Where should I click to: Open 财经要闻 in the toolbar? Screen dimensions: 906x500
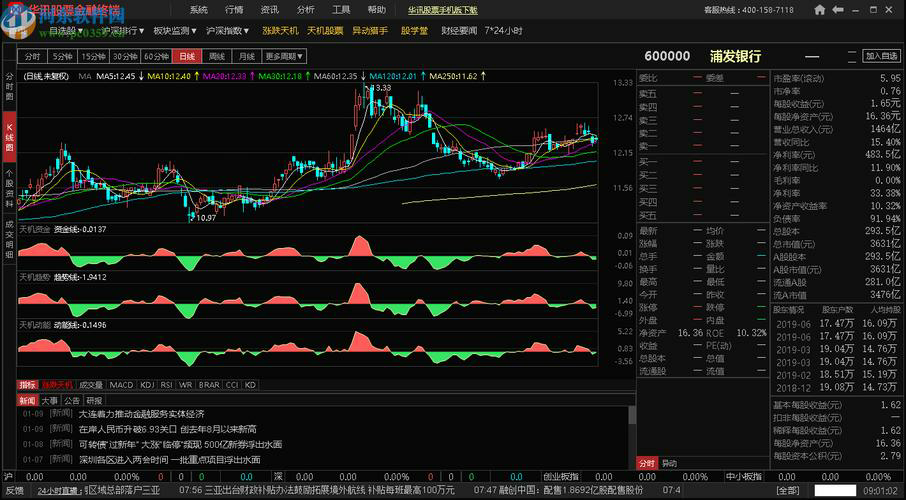[459, 31]
